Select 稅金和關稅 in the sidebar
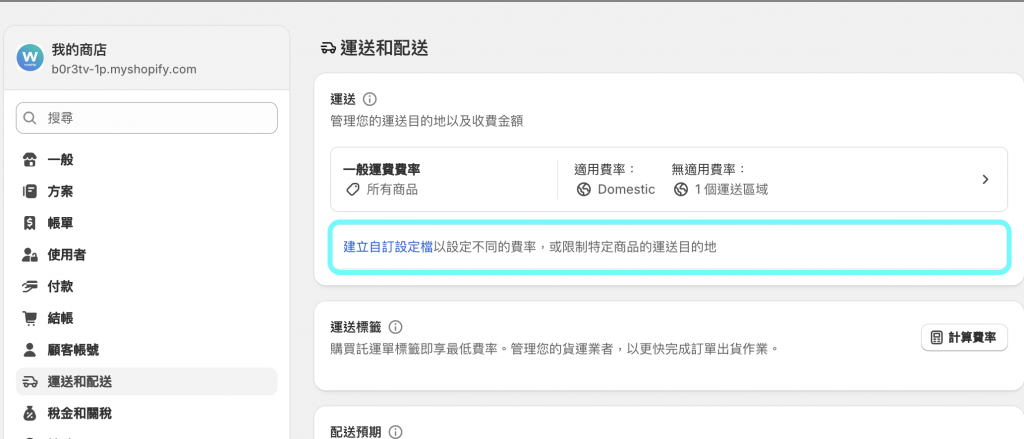This screenshot has height=439, width=1024. [80, 413]
